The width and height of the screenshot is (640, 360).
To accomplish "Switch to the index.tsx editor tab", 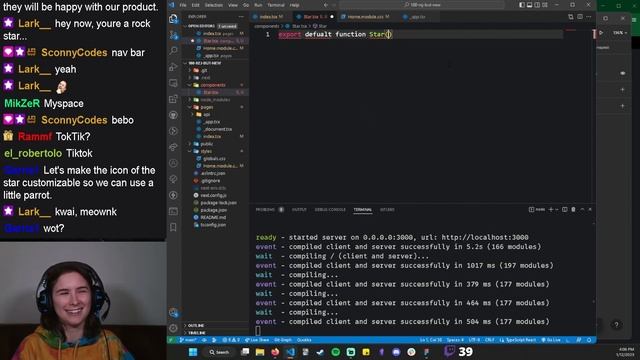I will [x=271, y=17].
